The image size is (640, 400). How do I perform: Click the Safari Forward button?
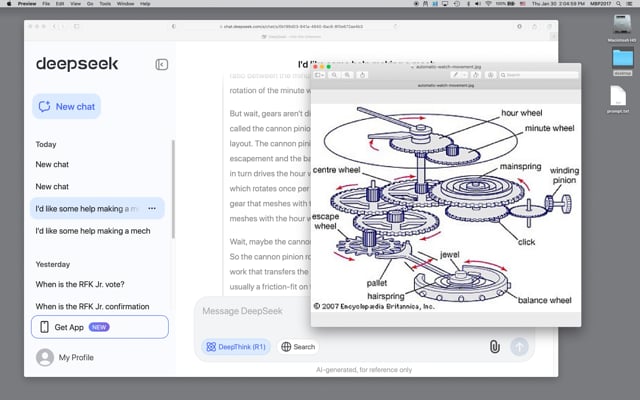(62, 27)
